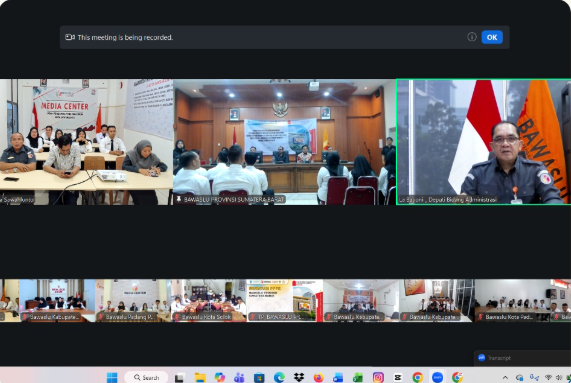Open Instagram from the taskbar
This screenshot has width=571, height=383.
(x=378, y=378)
